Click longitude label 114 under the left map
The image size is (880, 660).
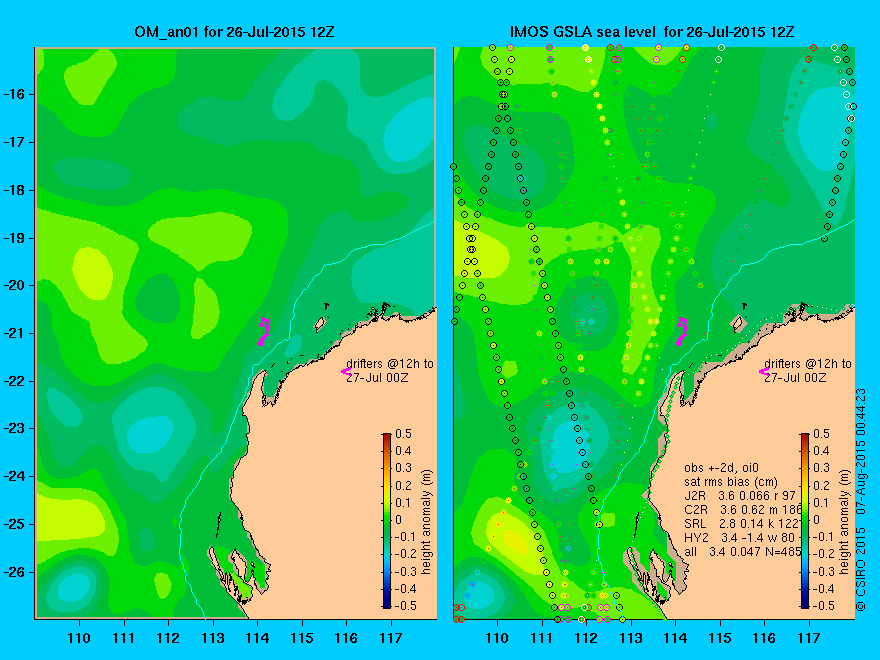[x=257, y=638]
